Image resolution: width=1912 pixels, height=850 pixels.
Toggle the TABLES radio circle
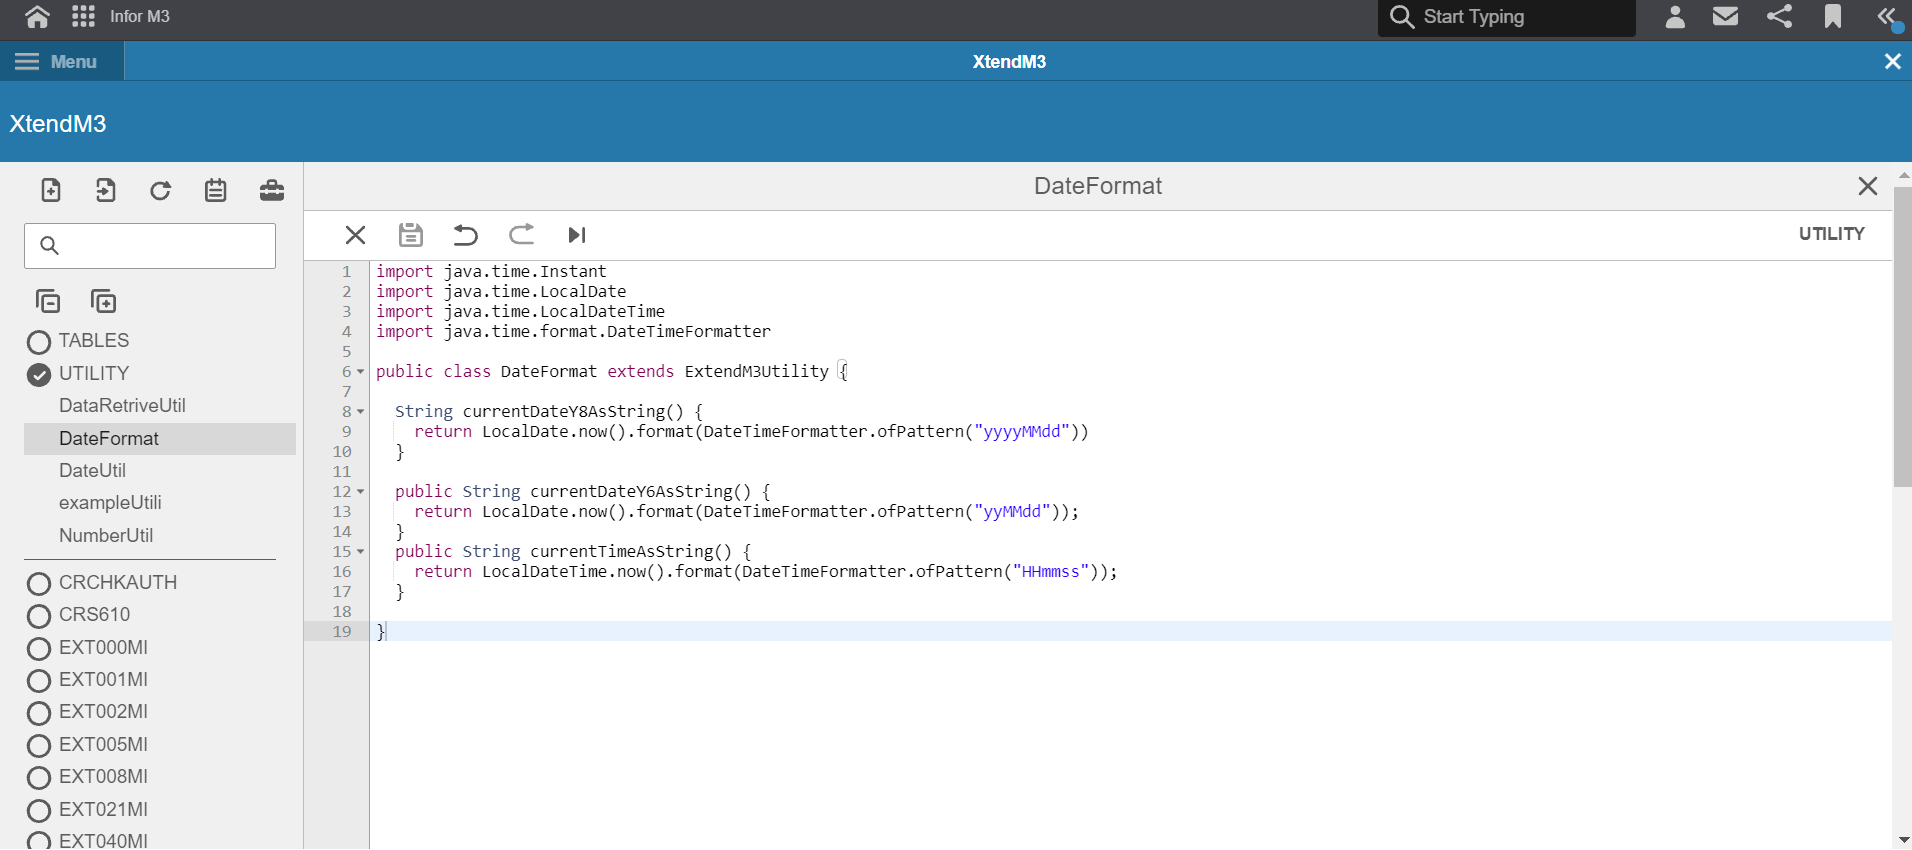(x=39, y=342)
